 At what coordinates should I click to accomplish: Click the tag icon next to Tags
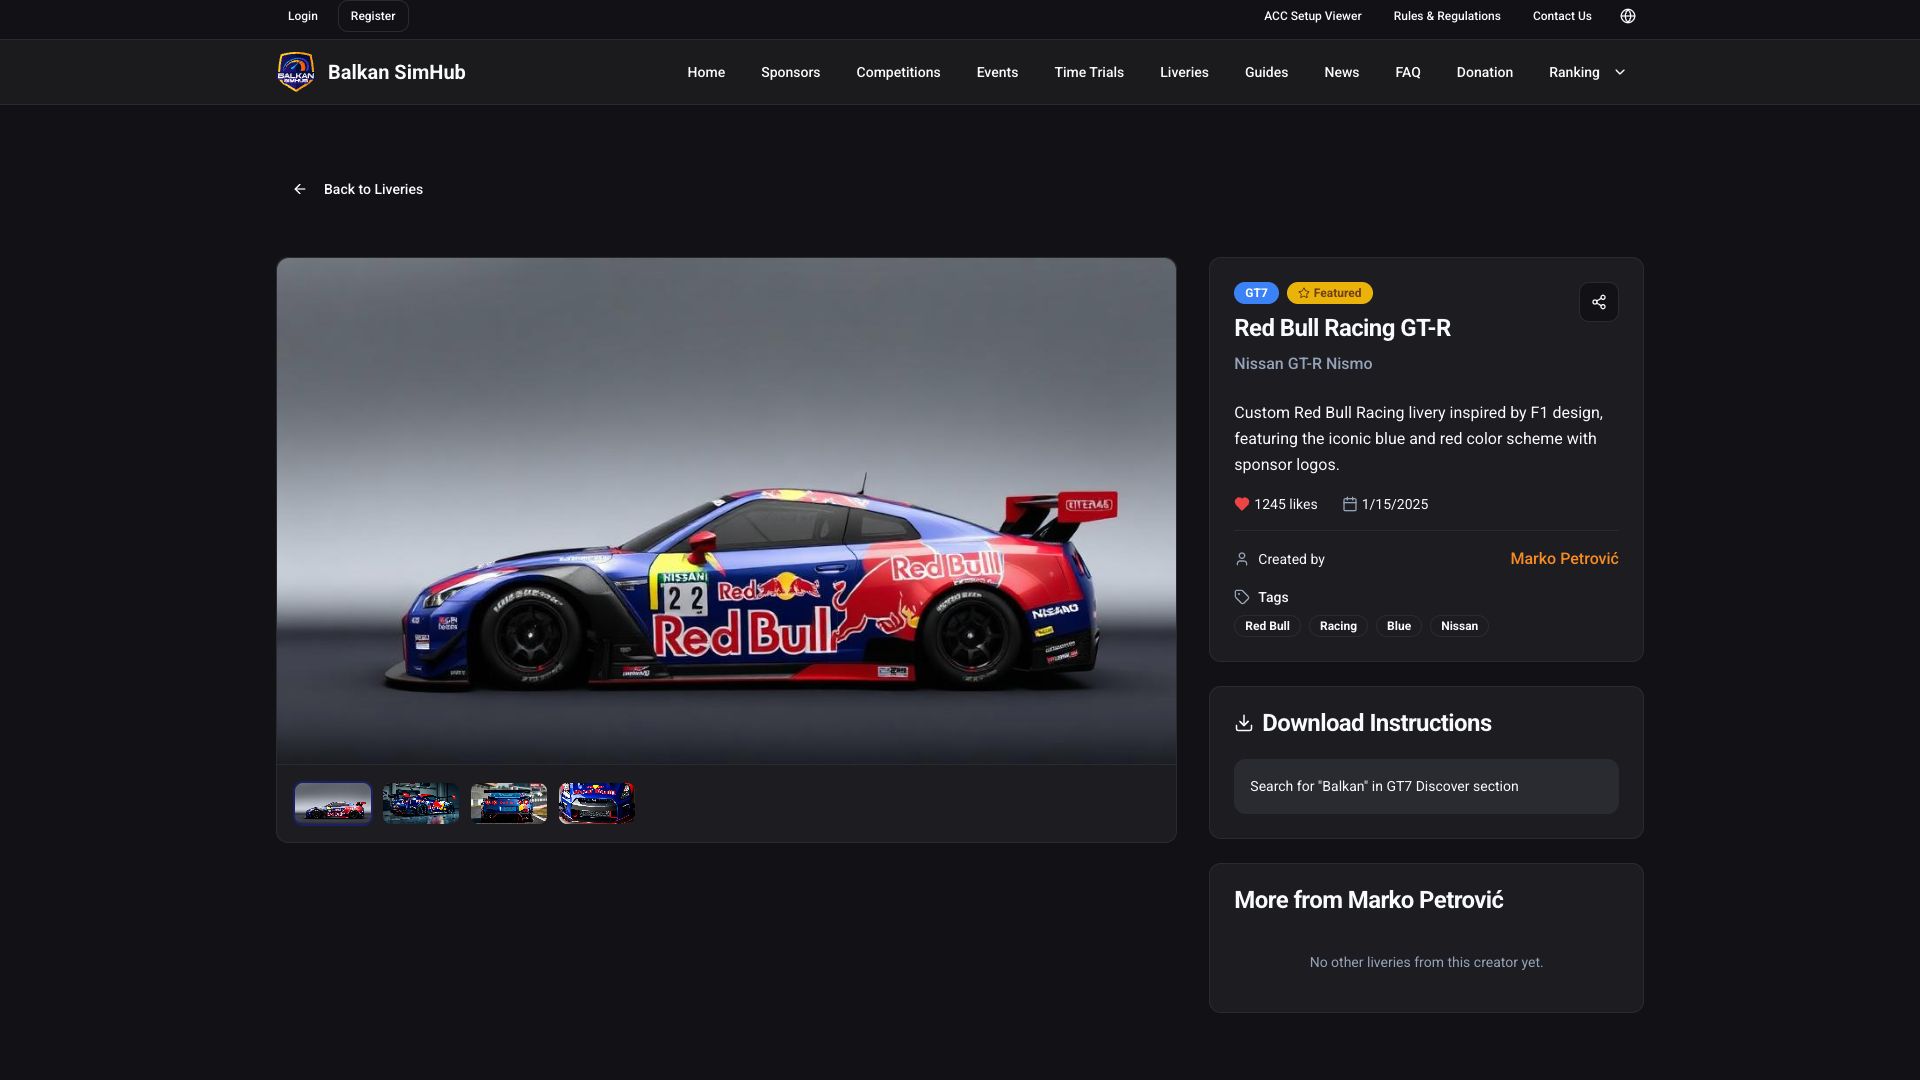pos(1242,597)
